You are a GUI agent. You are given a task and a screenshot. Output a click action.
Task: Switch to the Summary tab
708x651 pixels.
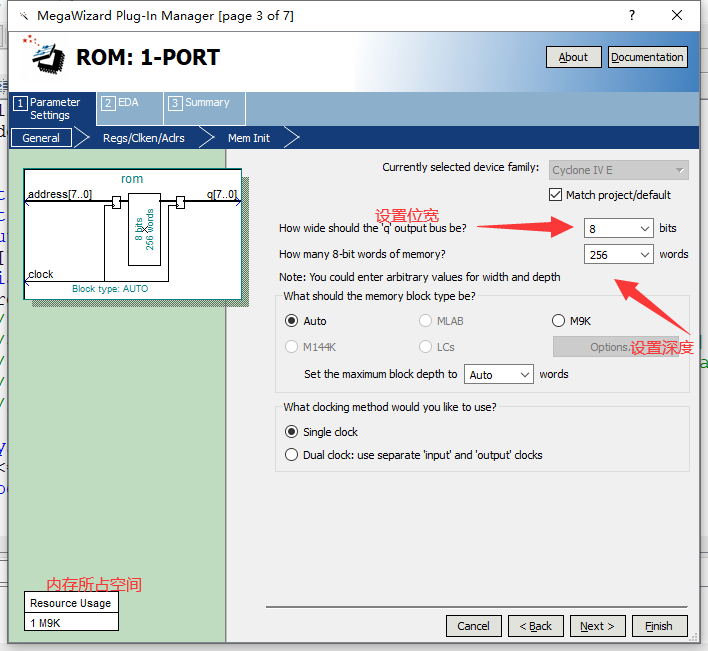[205, 108]
